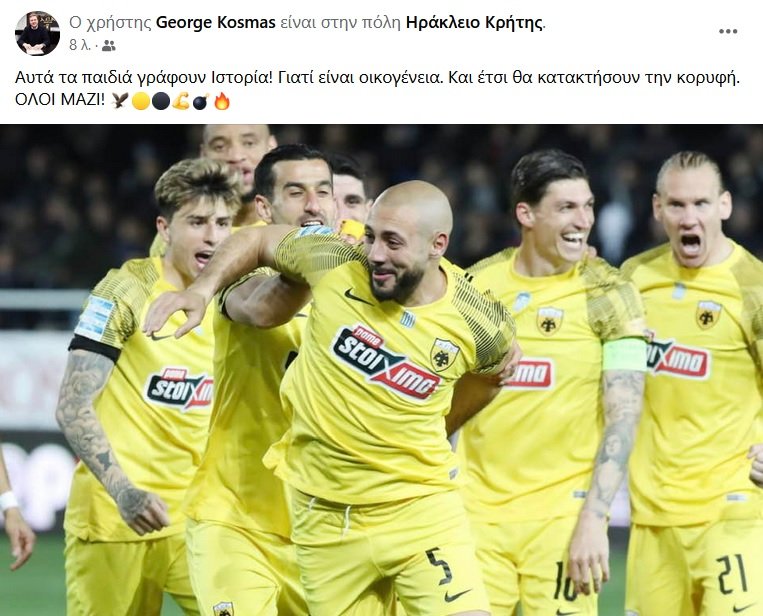Screen dimensions: 763x616
Task: Click the number 21 on the shorts
Action: point(731,573)
